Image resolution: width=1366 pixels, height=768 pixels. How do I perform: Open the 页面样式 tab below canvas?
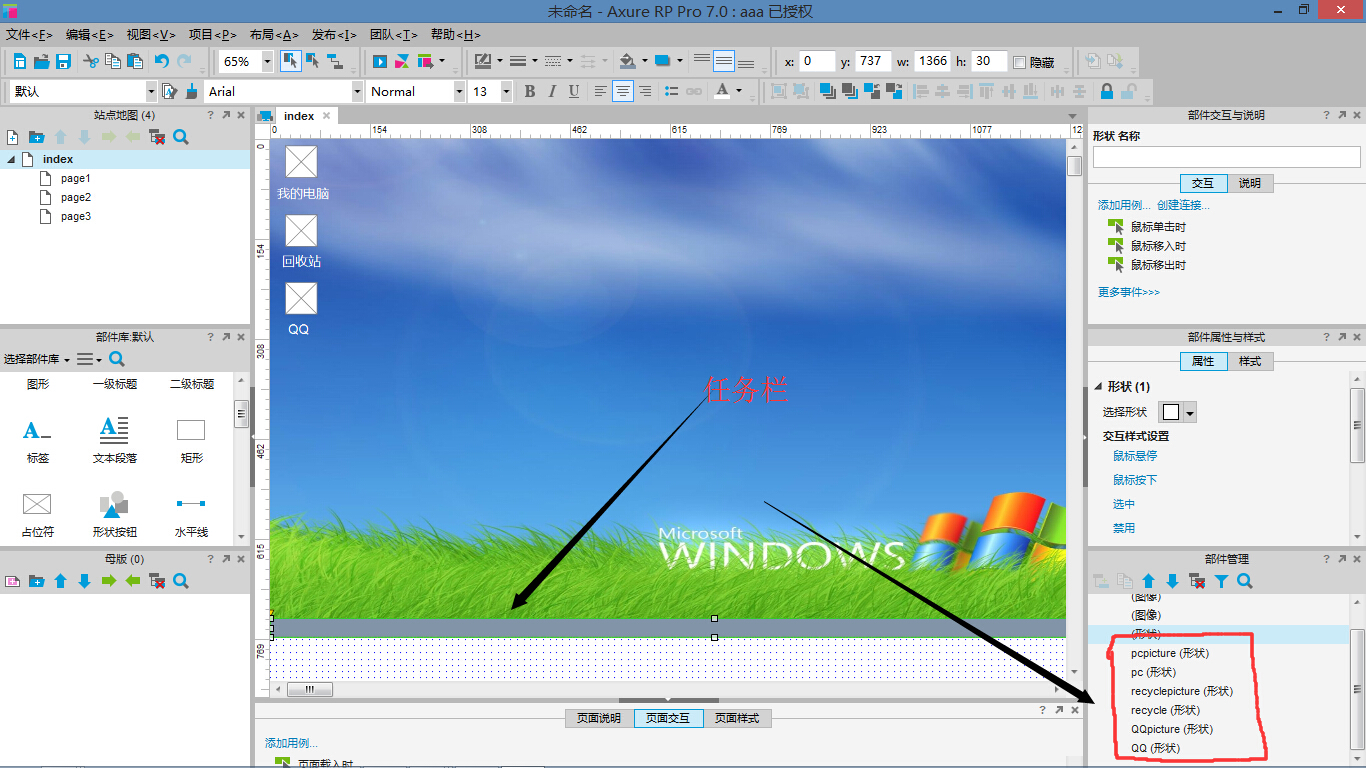(737, 718)
